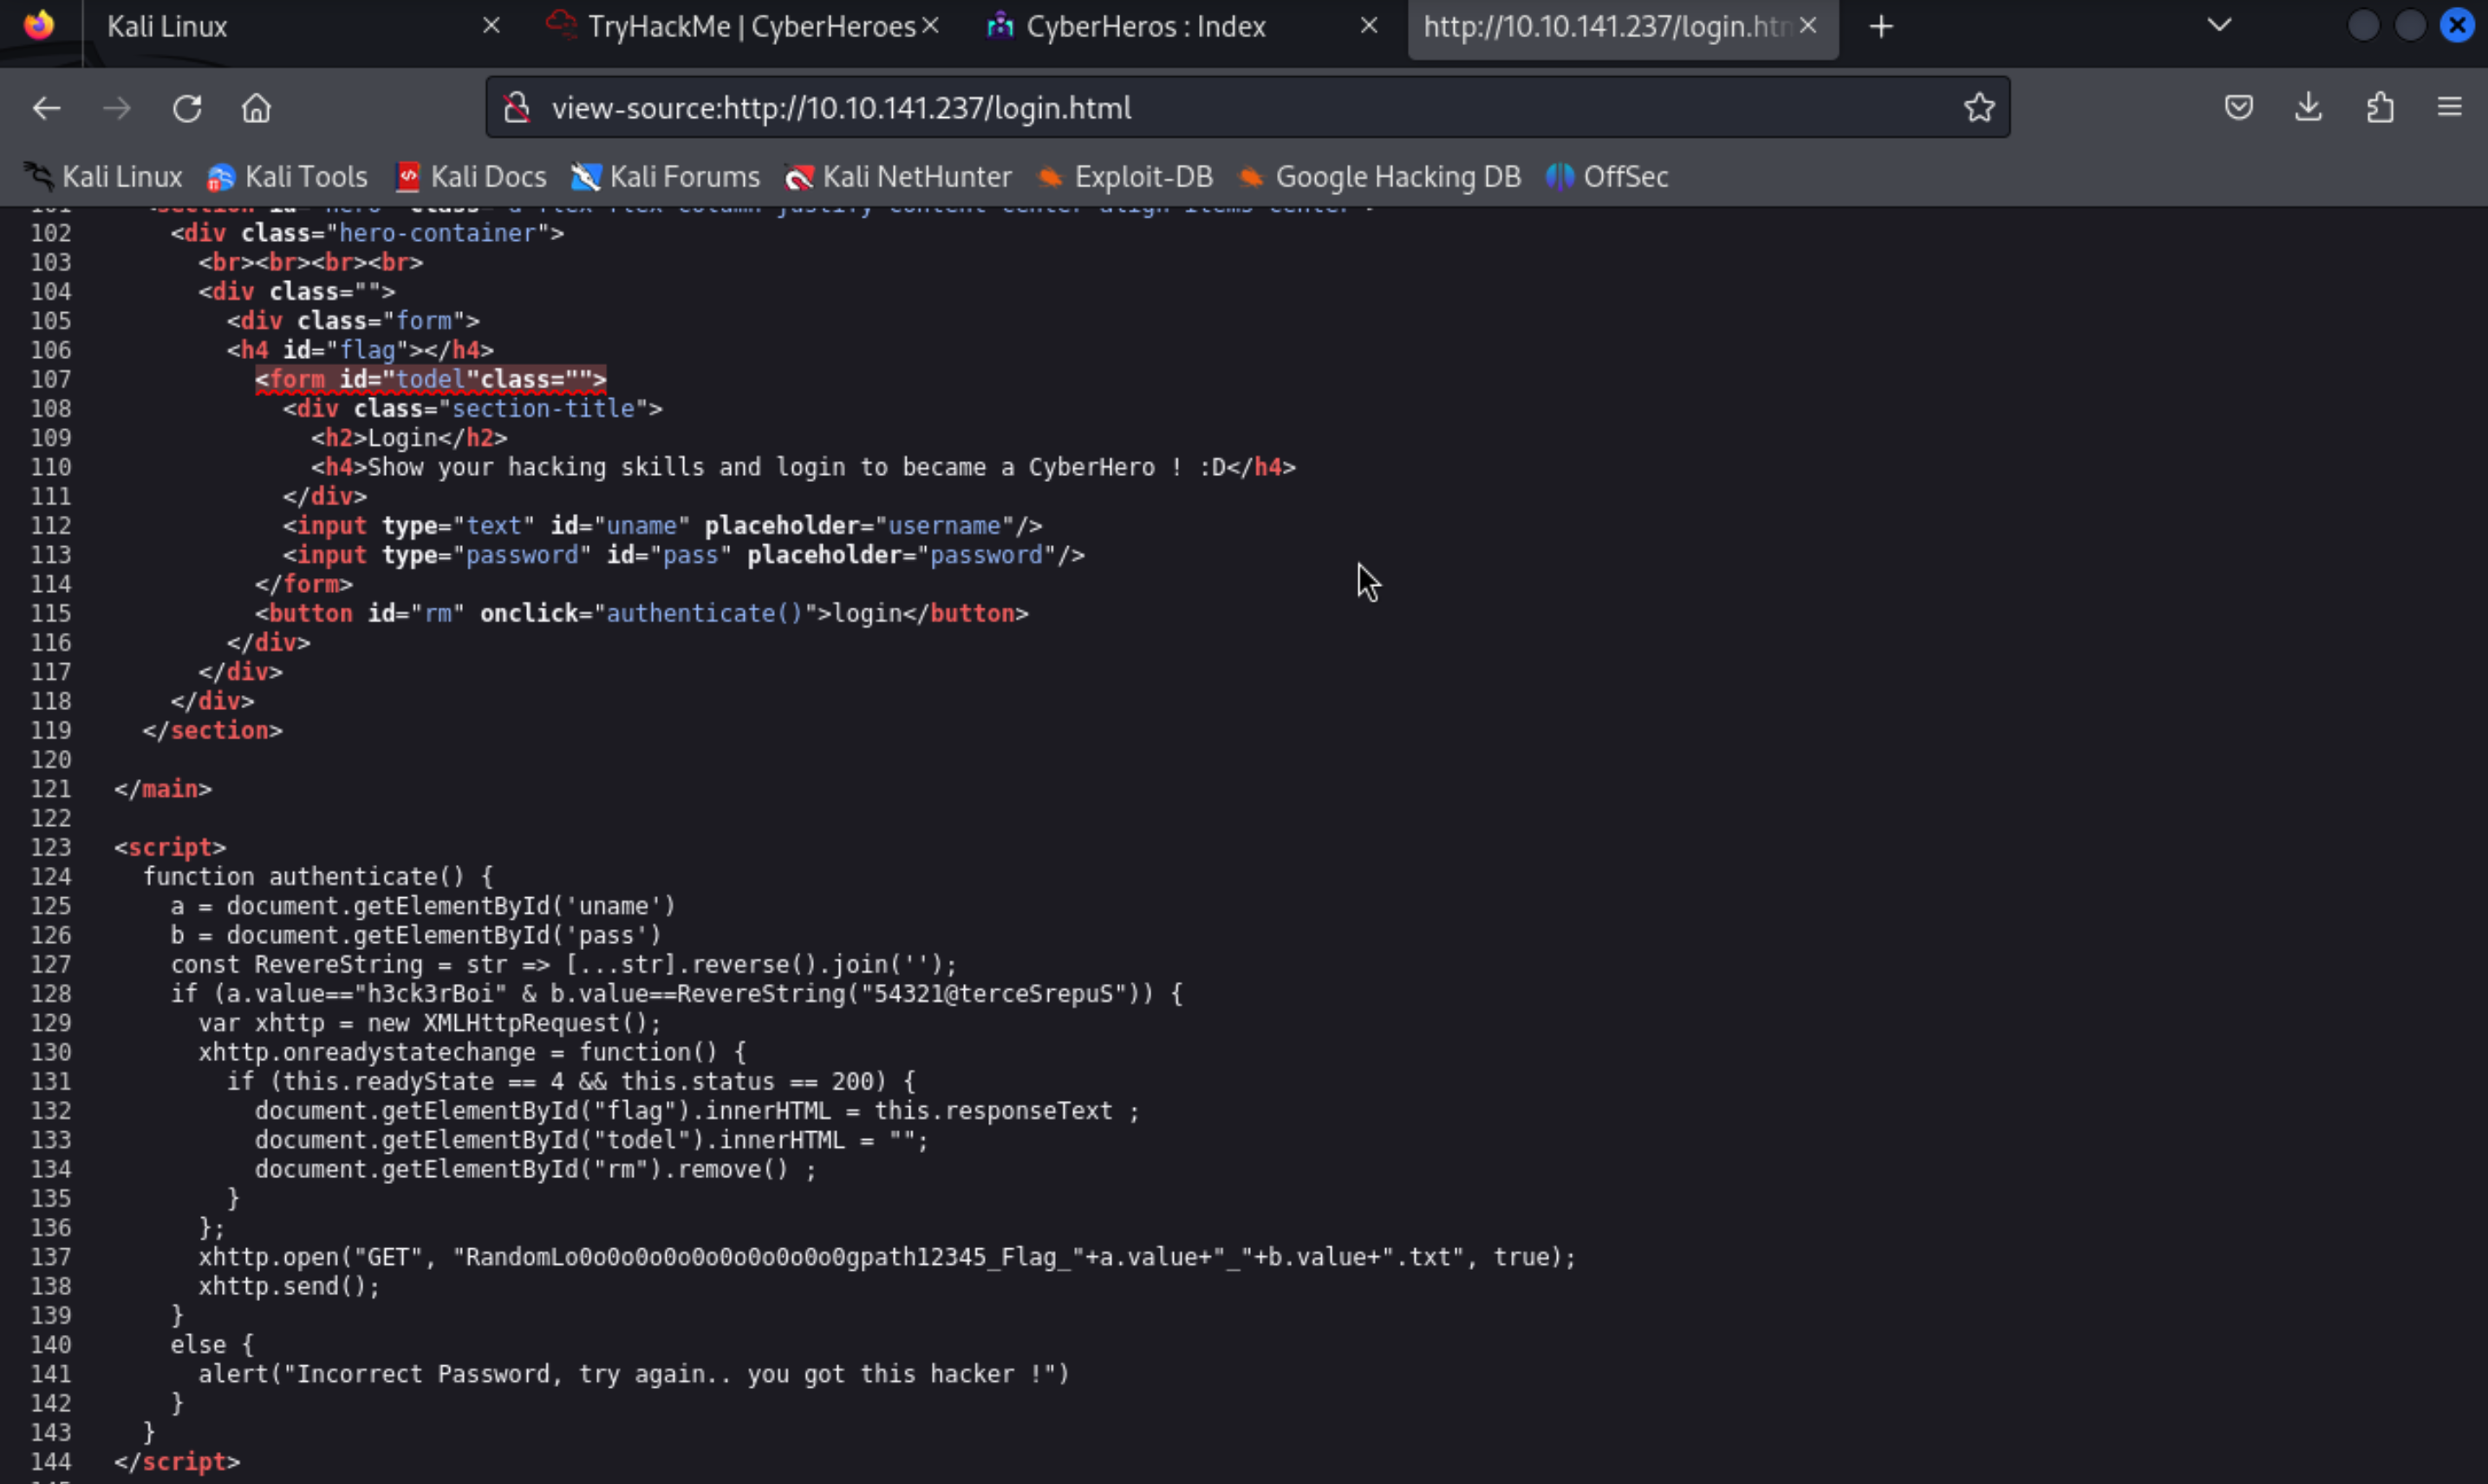2488x1484 pixels.
Task: Save page to Pocket
Action: 2238,107
